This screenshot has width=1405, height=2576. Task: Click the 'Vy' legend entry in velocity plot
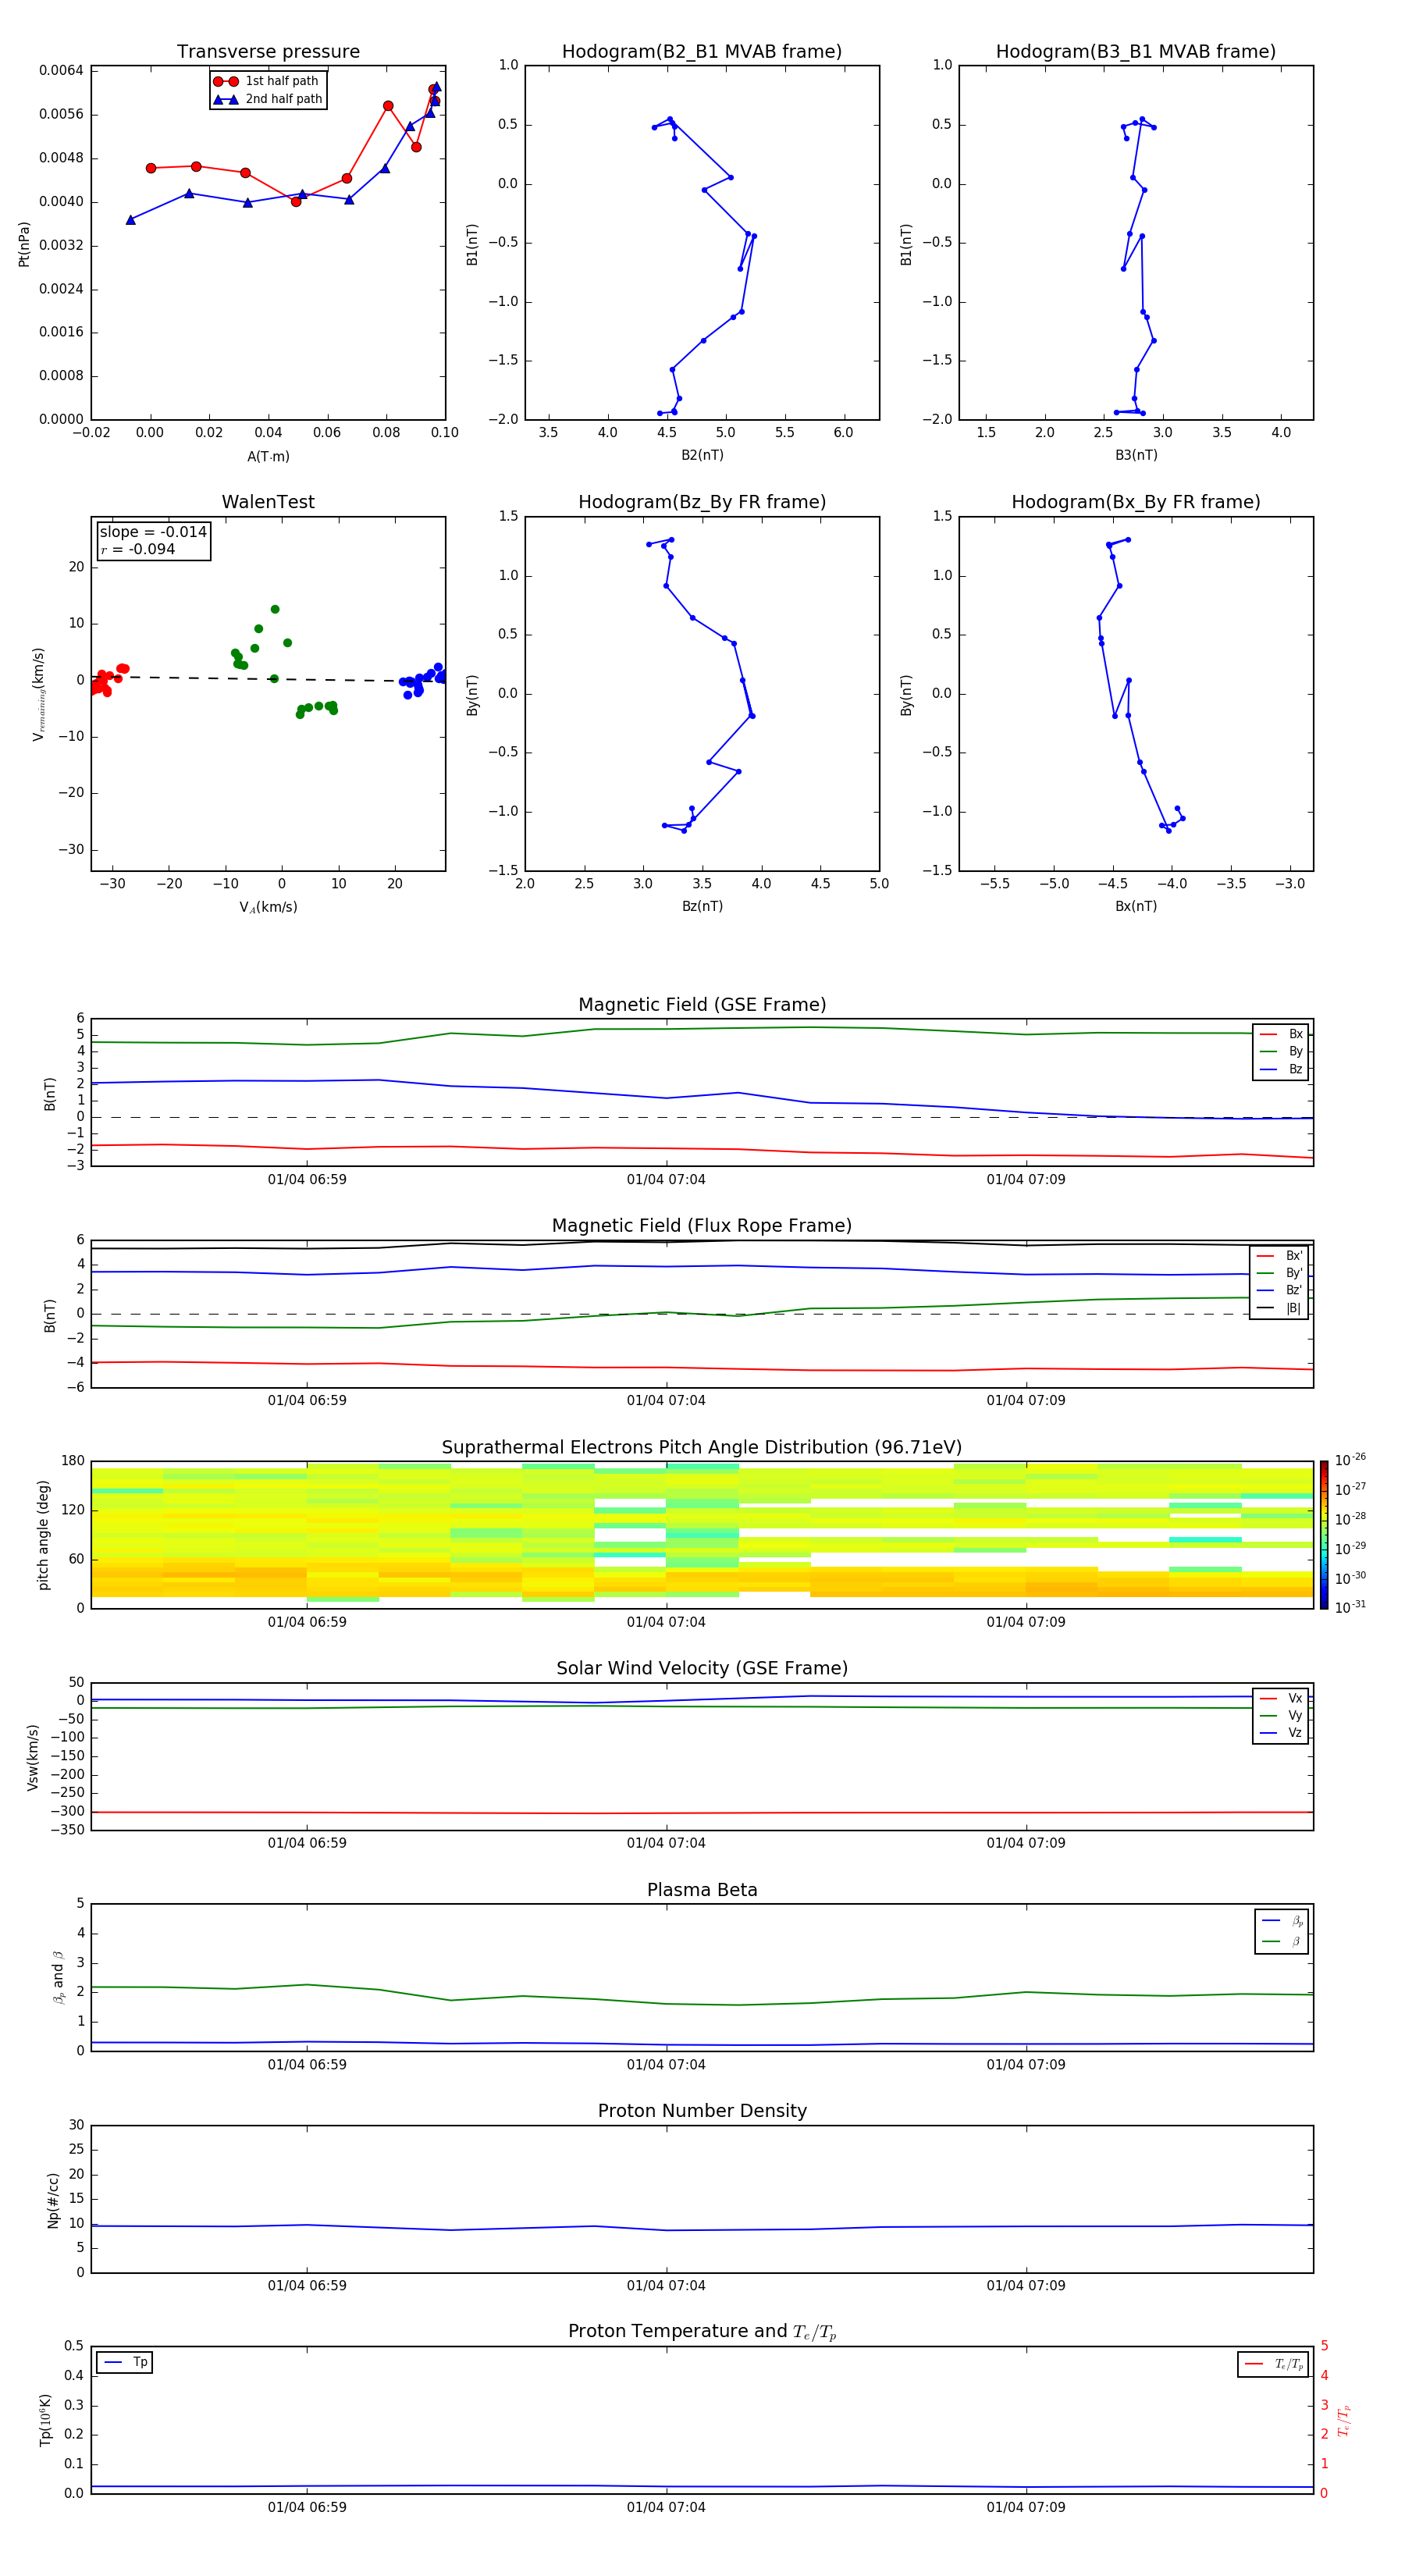1282,1715
